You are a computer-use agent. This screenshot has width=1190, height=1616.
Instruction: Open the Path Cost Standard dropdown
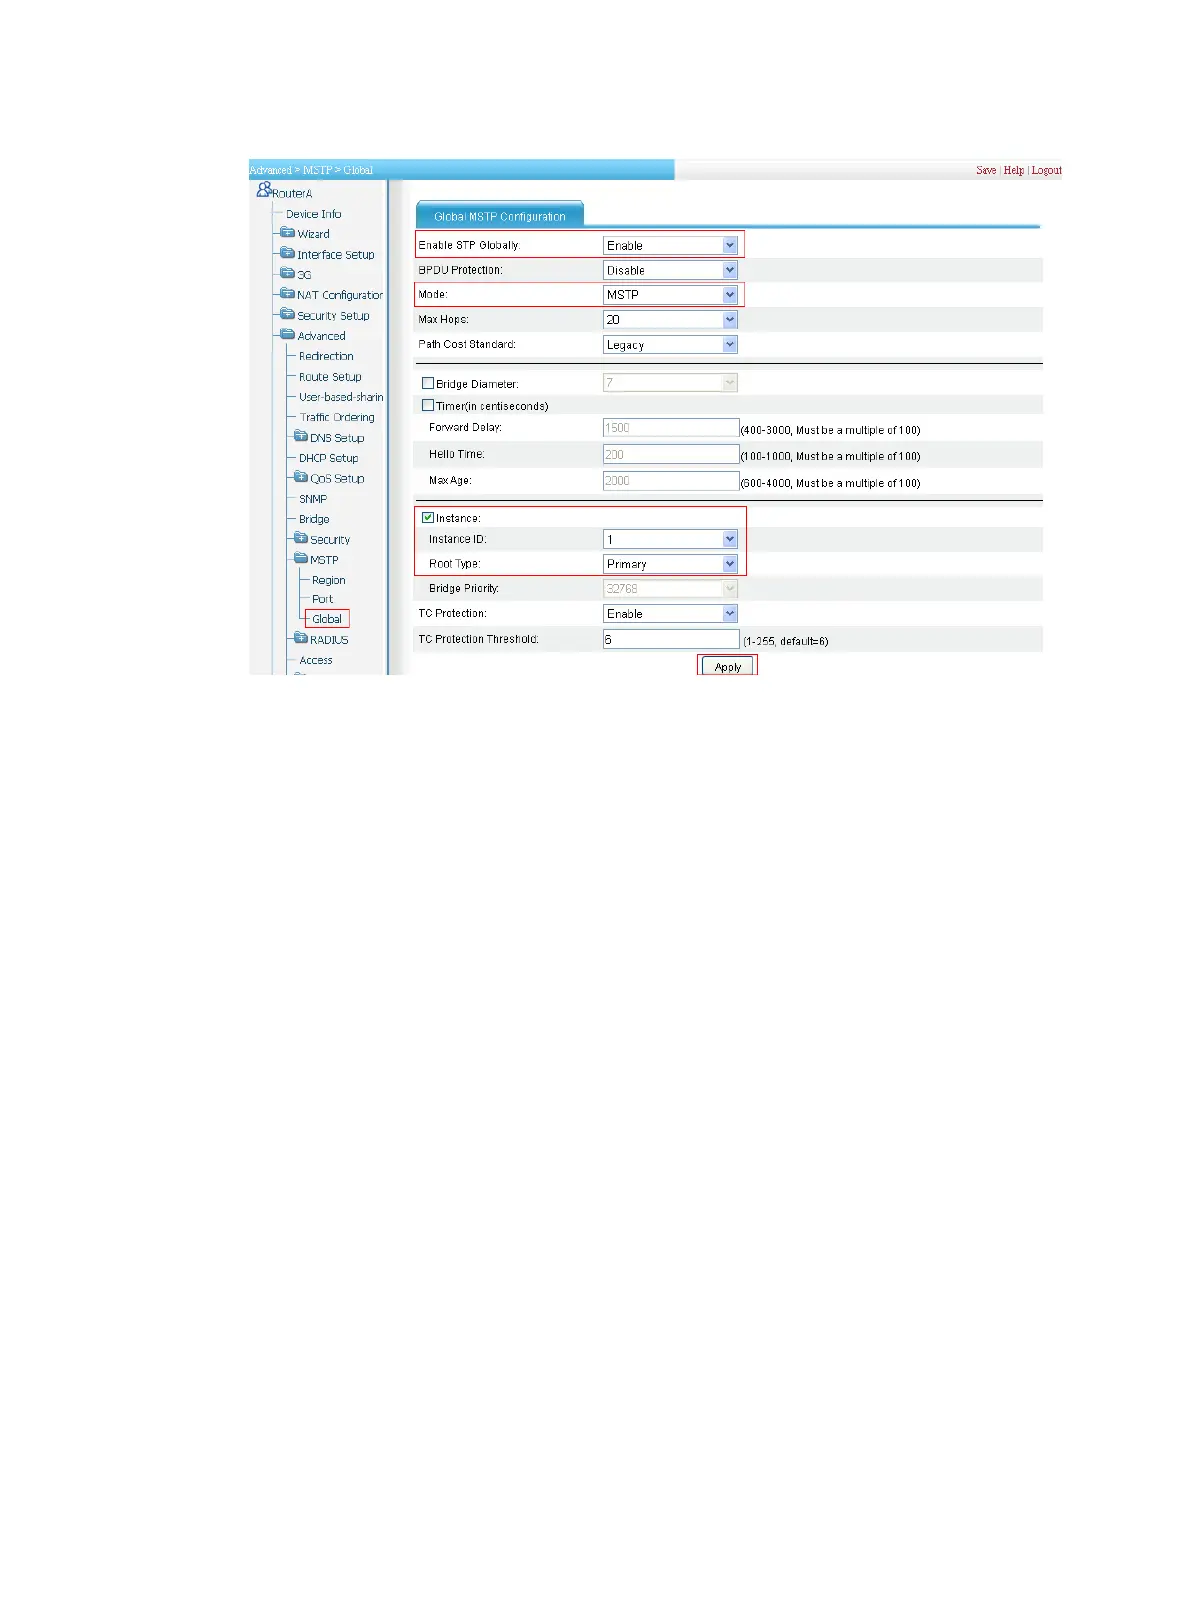point(670,344)
